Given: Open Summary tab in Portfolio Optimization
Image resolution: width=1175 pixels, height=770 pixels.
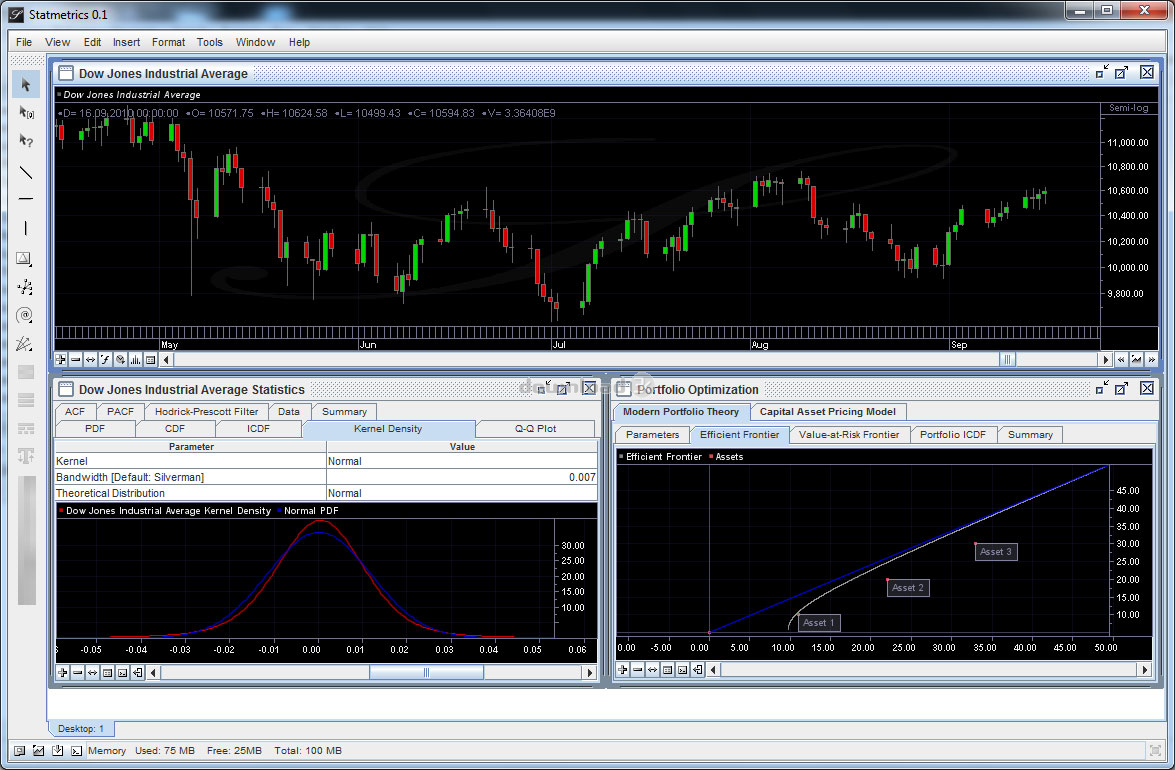Looking at the screenshot, I should point(1030,434).
